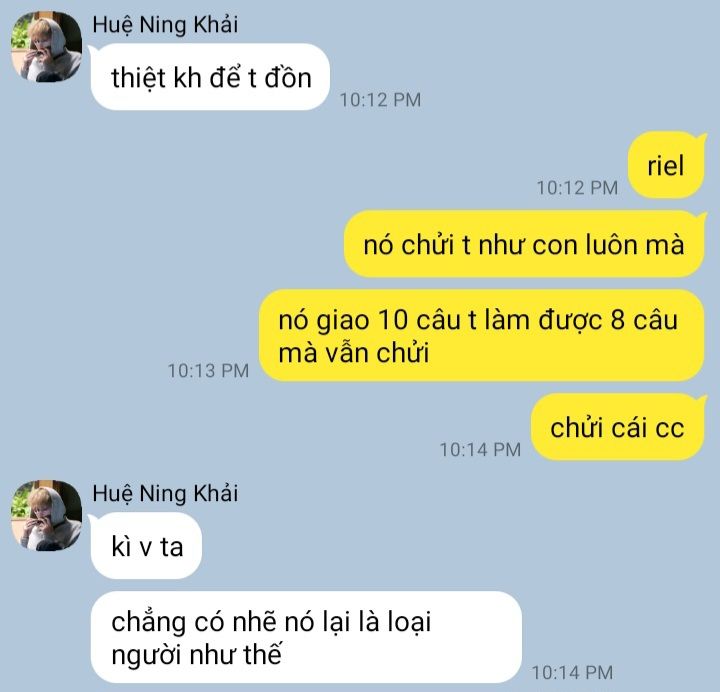
Task: Open the top Huệ Ning Khải profile avatar
Action: tap(46, 46)
